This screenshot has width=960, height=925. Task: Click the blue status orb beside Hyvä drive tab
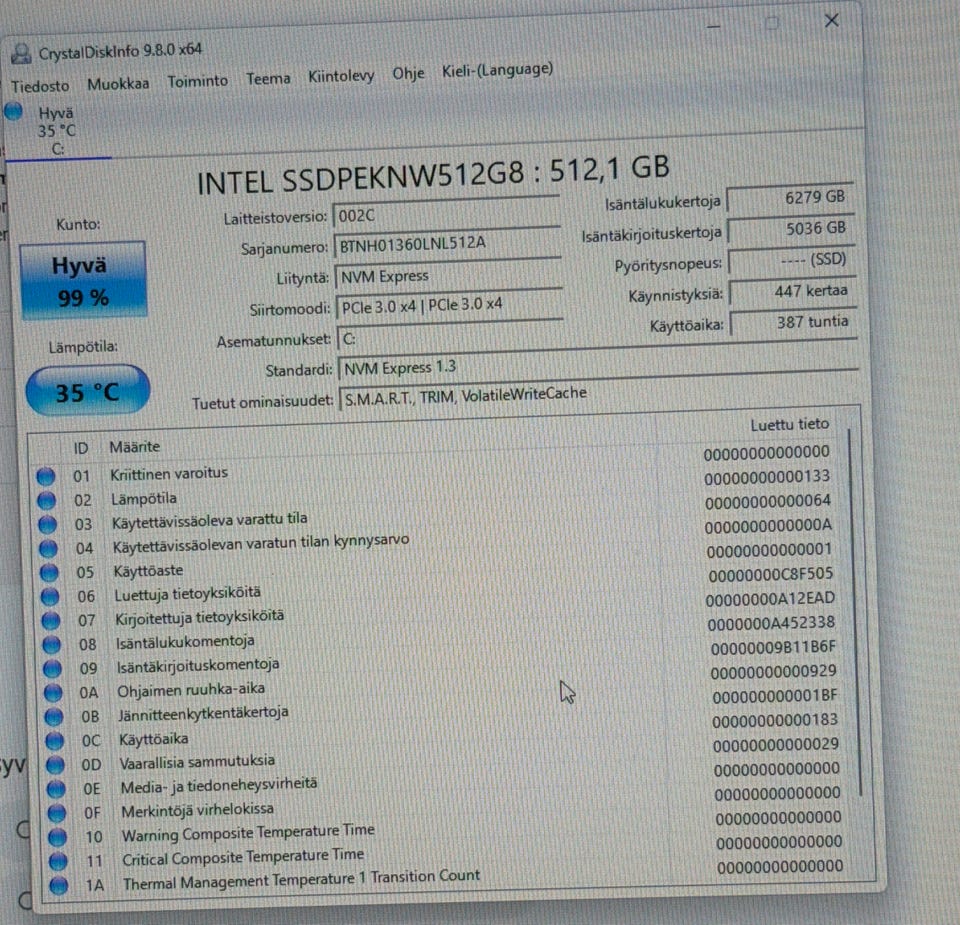click(13, 111)
